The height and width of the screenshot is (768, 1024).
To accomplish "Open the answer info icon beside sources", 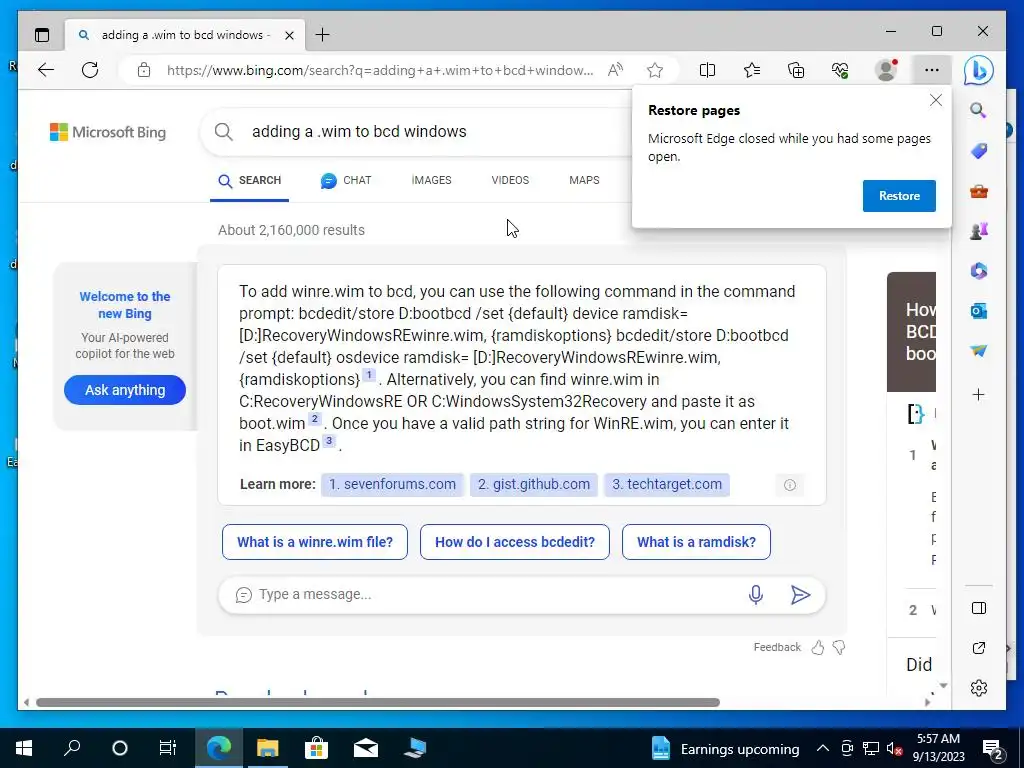I will pyautogui.click(x=790, y=485).
